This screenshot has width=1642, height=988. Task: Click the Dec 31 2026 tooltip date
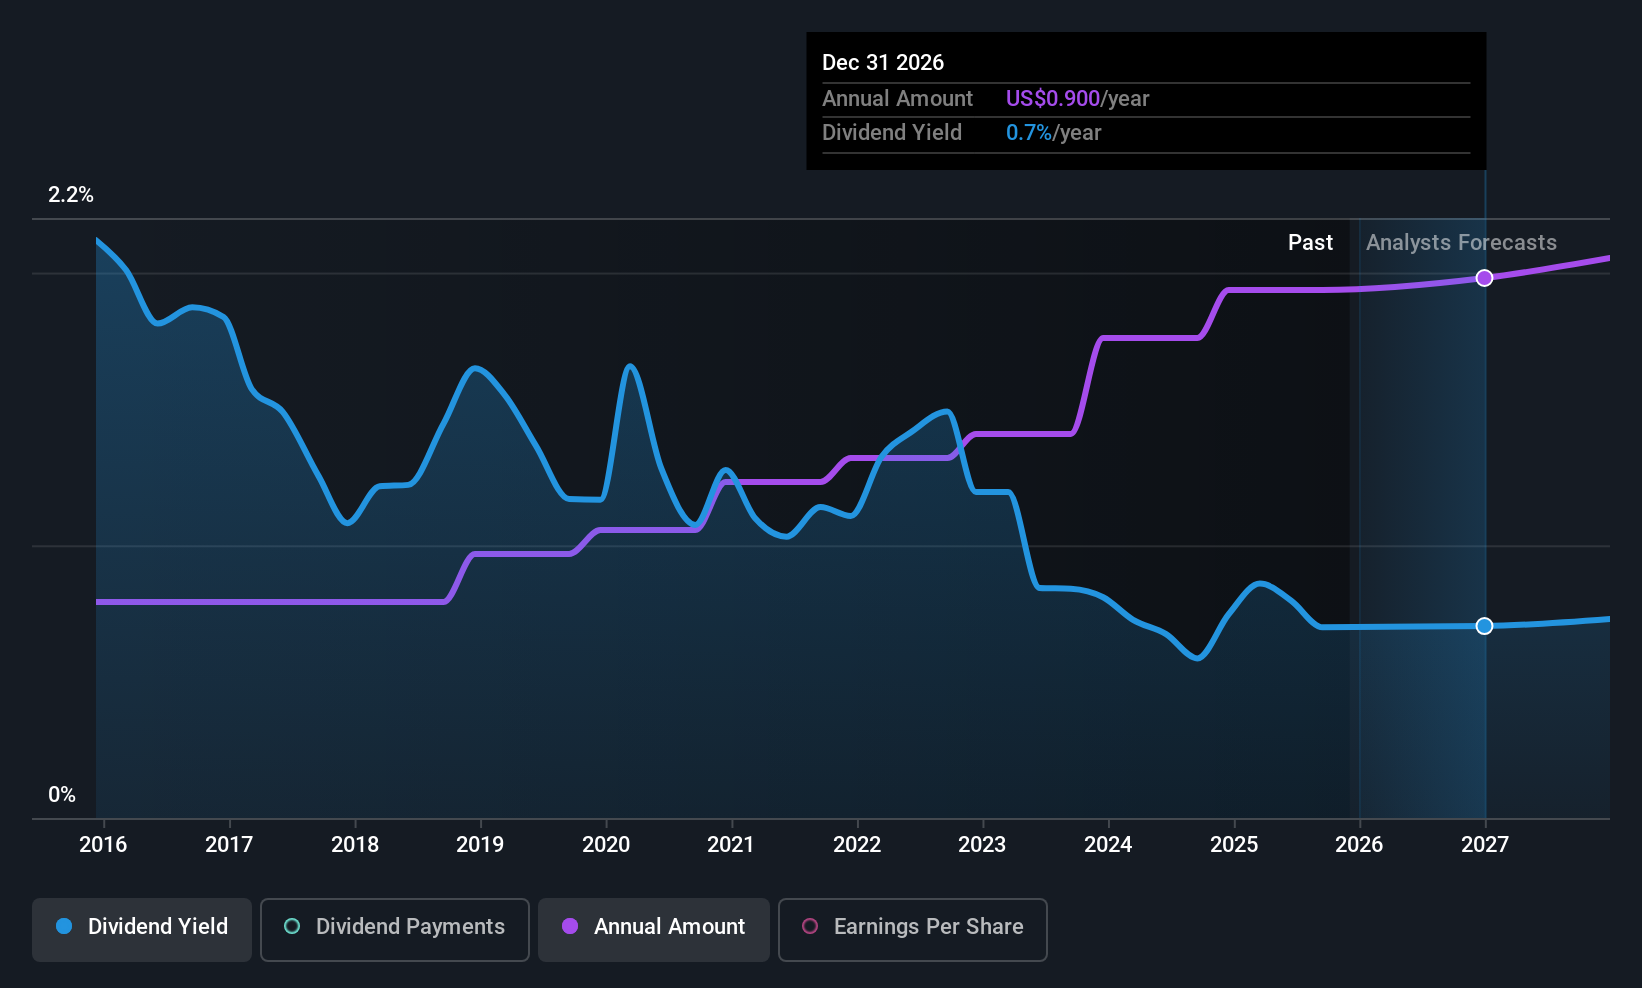[883, 63]
